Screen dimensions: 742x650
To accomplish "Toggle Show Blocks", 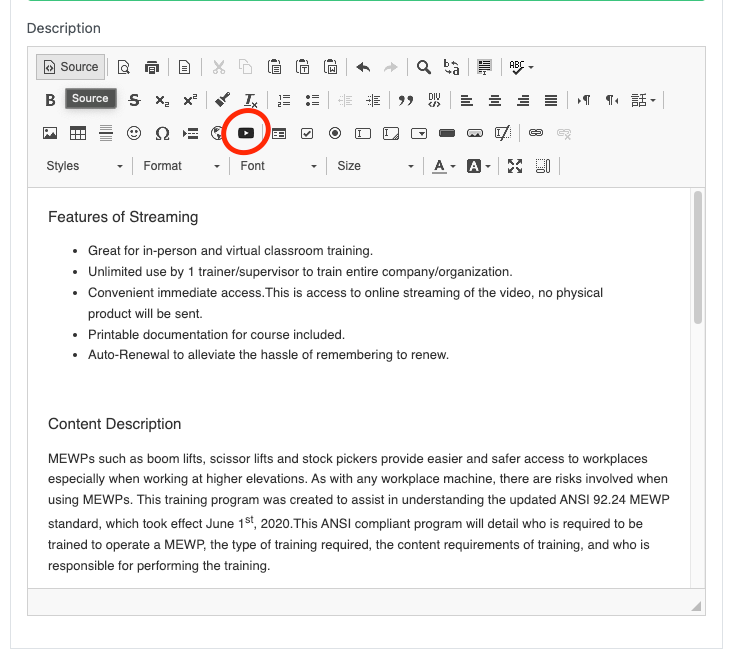I will pos(543,166).
